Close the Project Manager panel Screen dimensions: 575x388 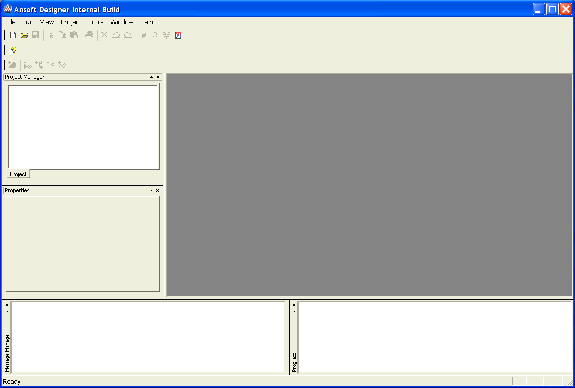click(x=158, y=77)
